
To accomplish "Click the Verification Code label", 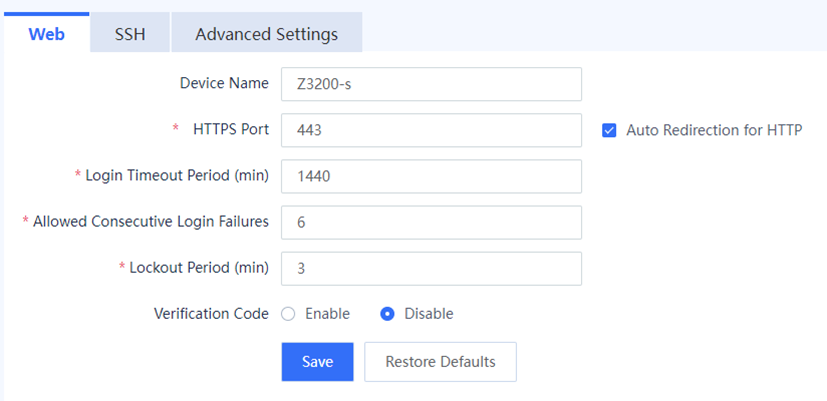I will [211, 314].
